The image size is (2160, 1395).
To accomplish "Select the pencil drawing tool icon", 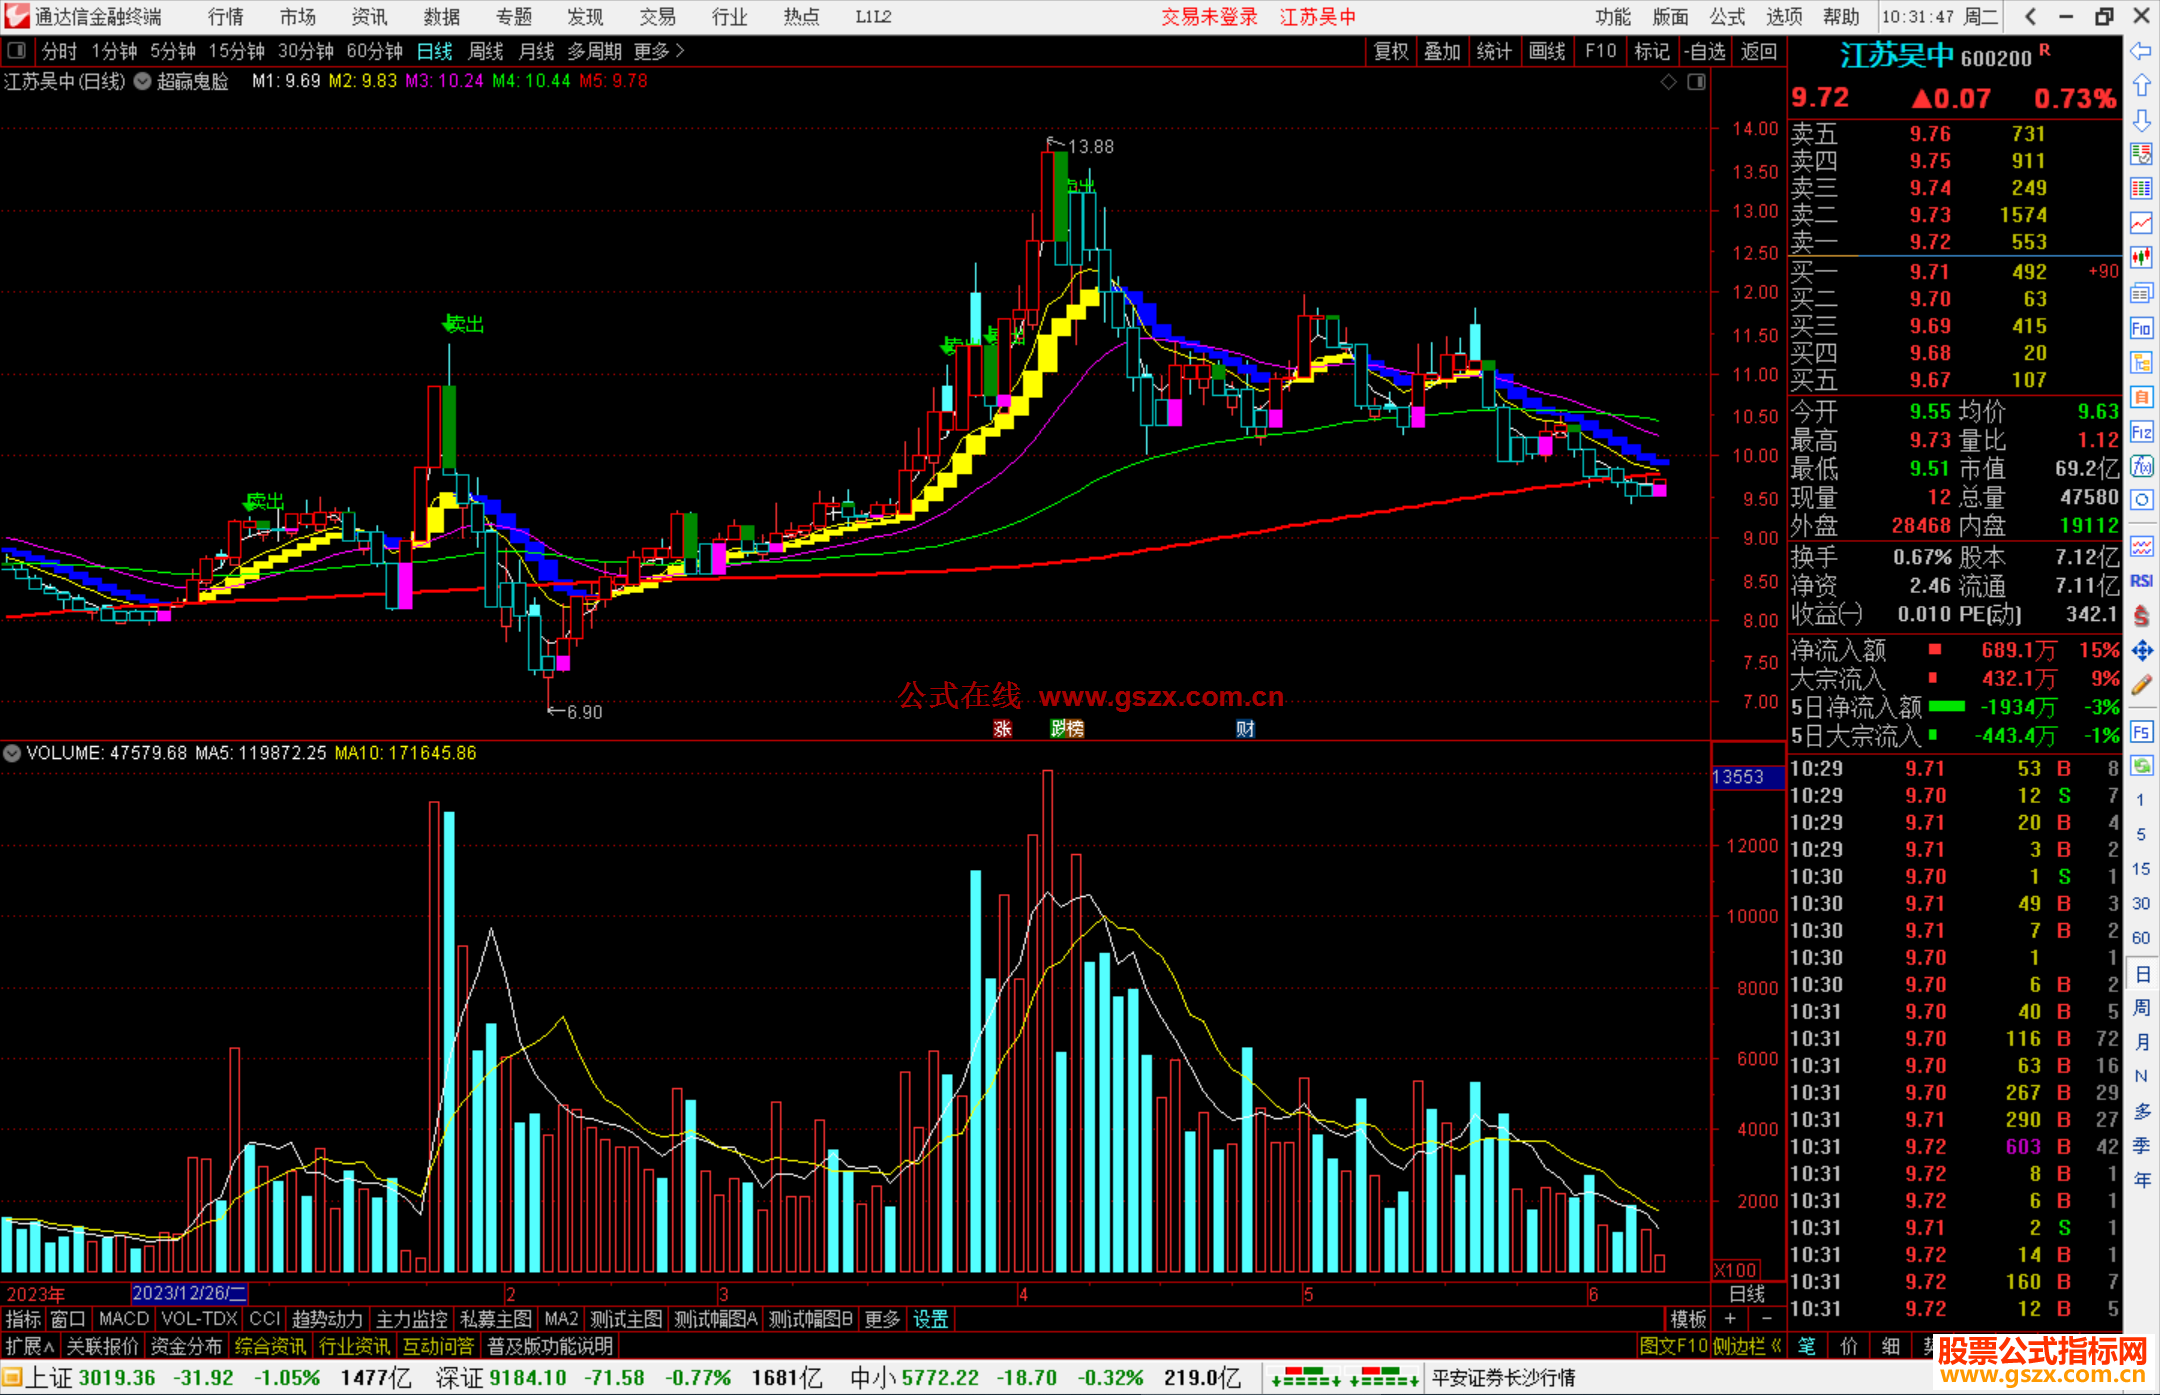I will pyautogui.click(x=2141, y=685).
